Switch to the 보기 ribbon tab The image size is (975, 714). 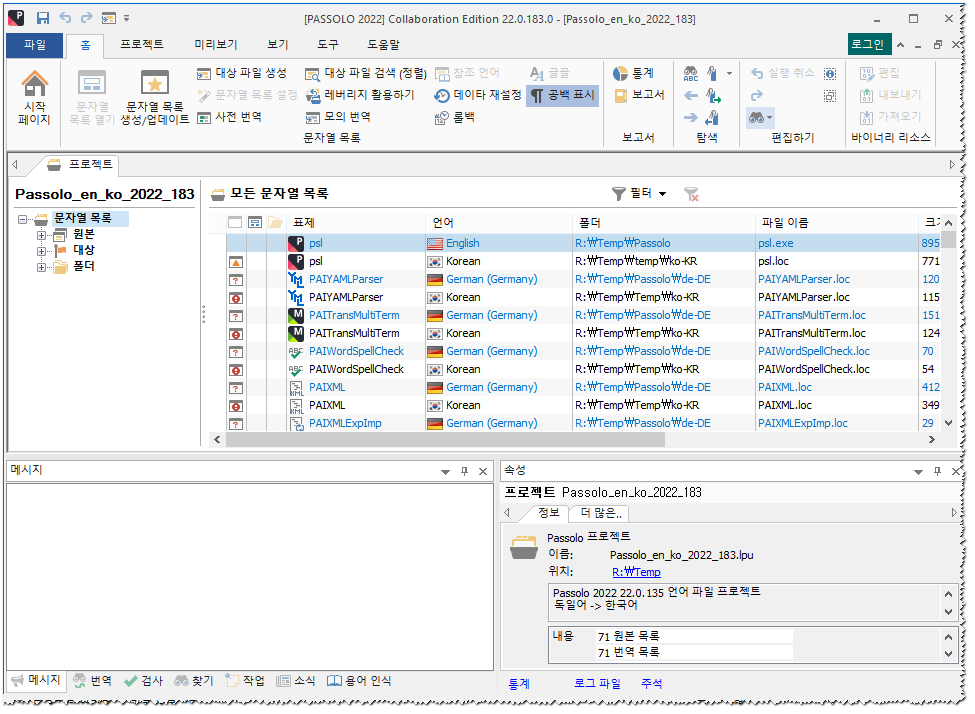click(278, 45)
